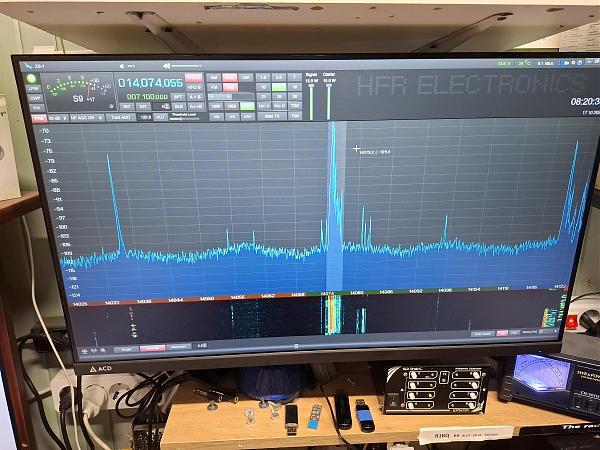Toggle the XIT offset button
The image size is (600, 450).
(x=143, y=106)
